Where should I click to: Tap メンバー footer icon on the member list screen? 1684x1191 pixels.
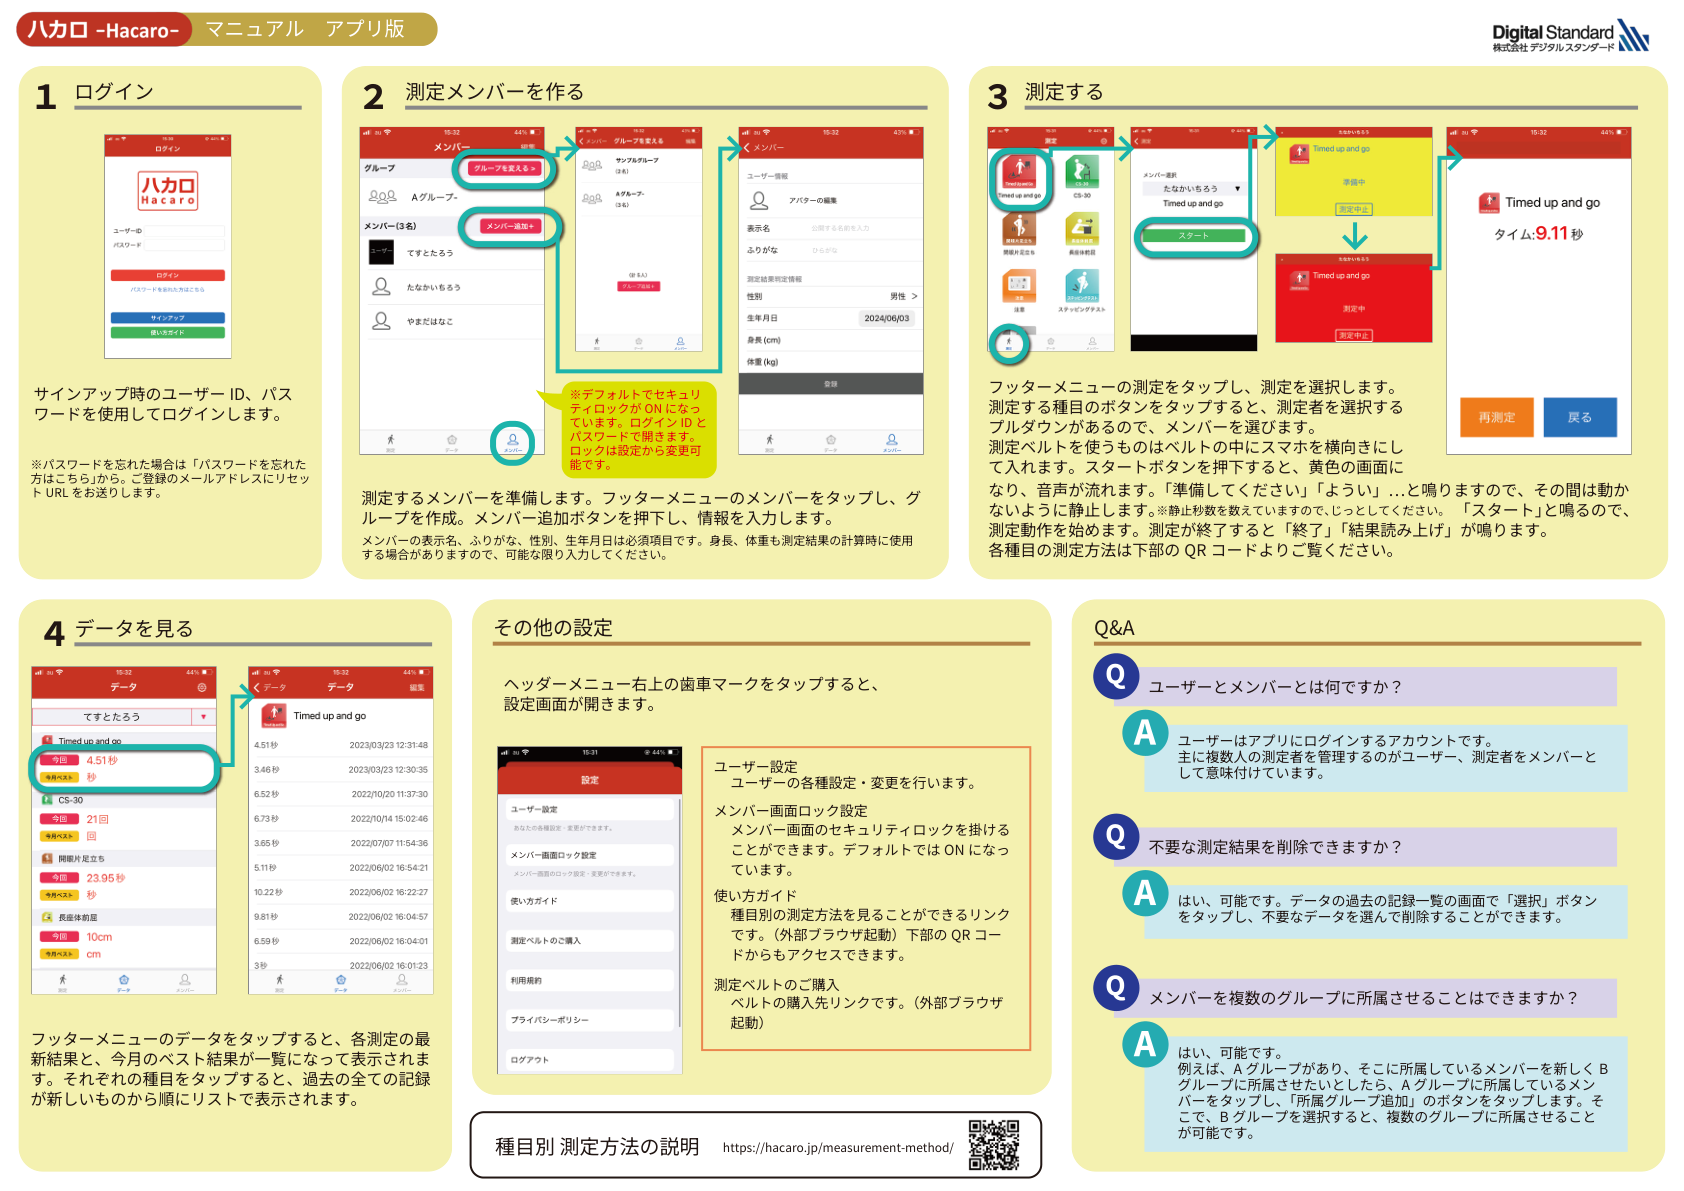(x=513, y=441)
